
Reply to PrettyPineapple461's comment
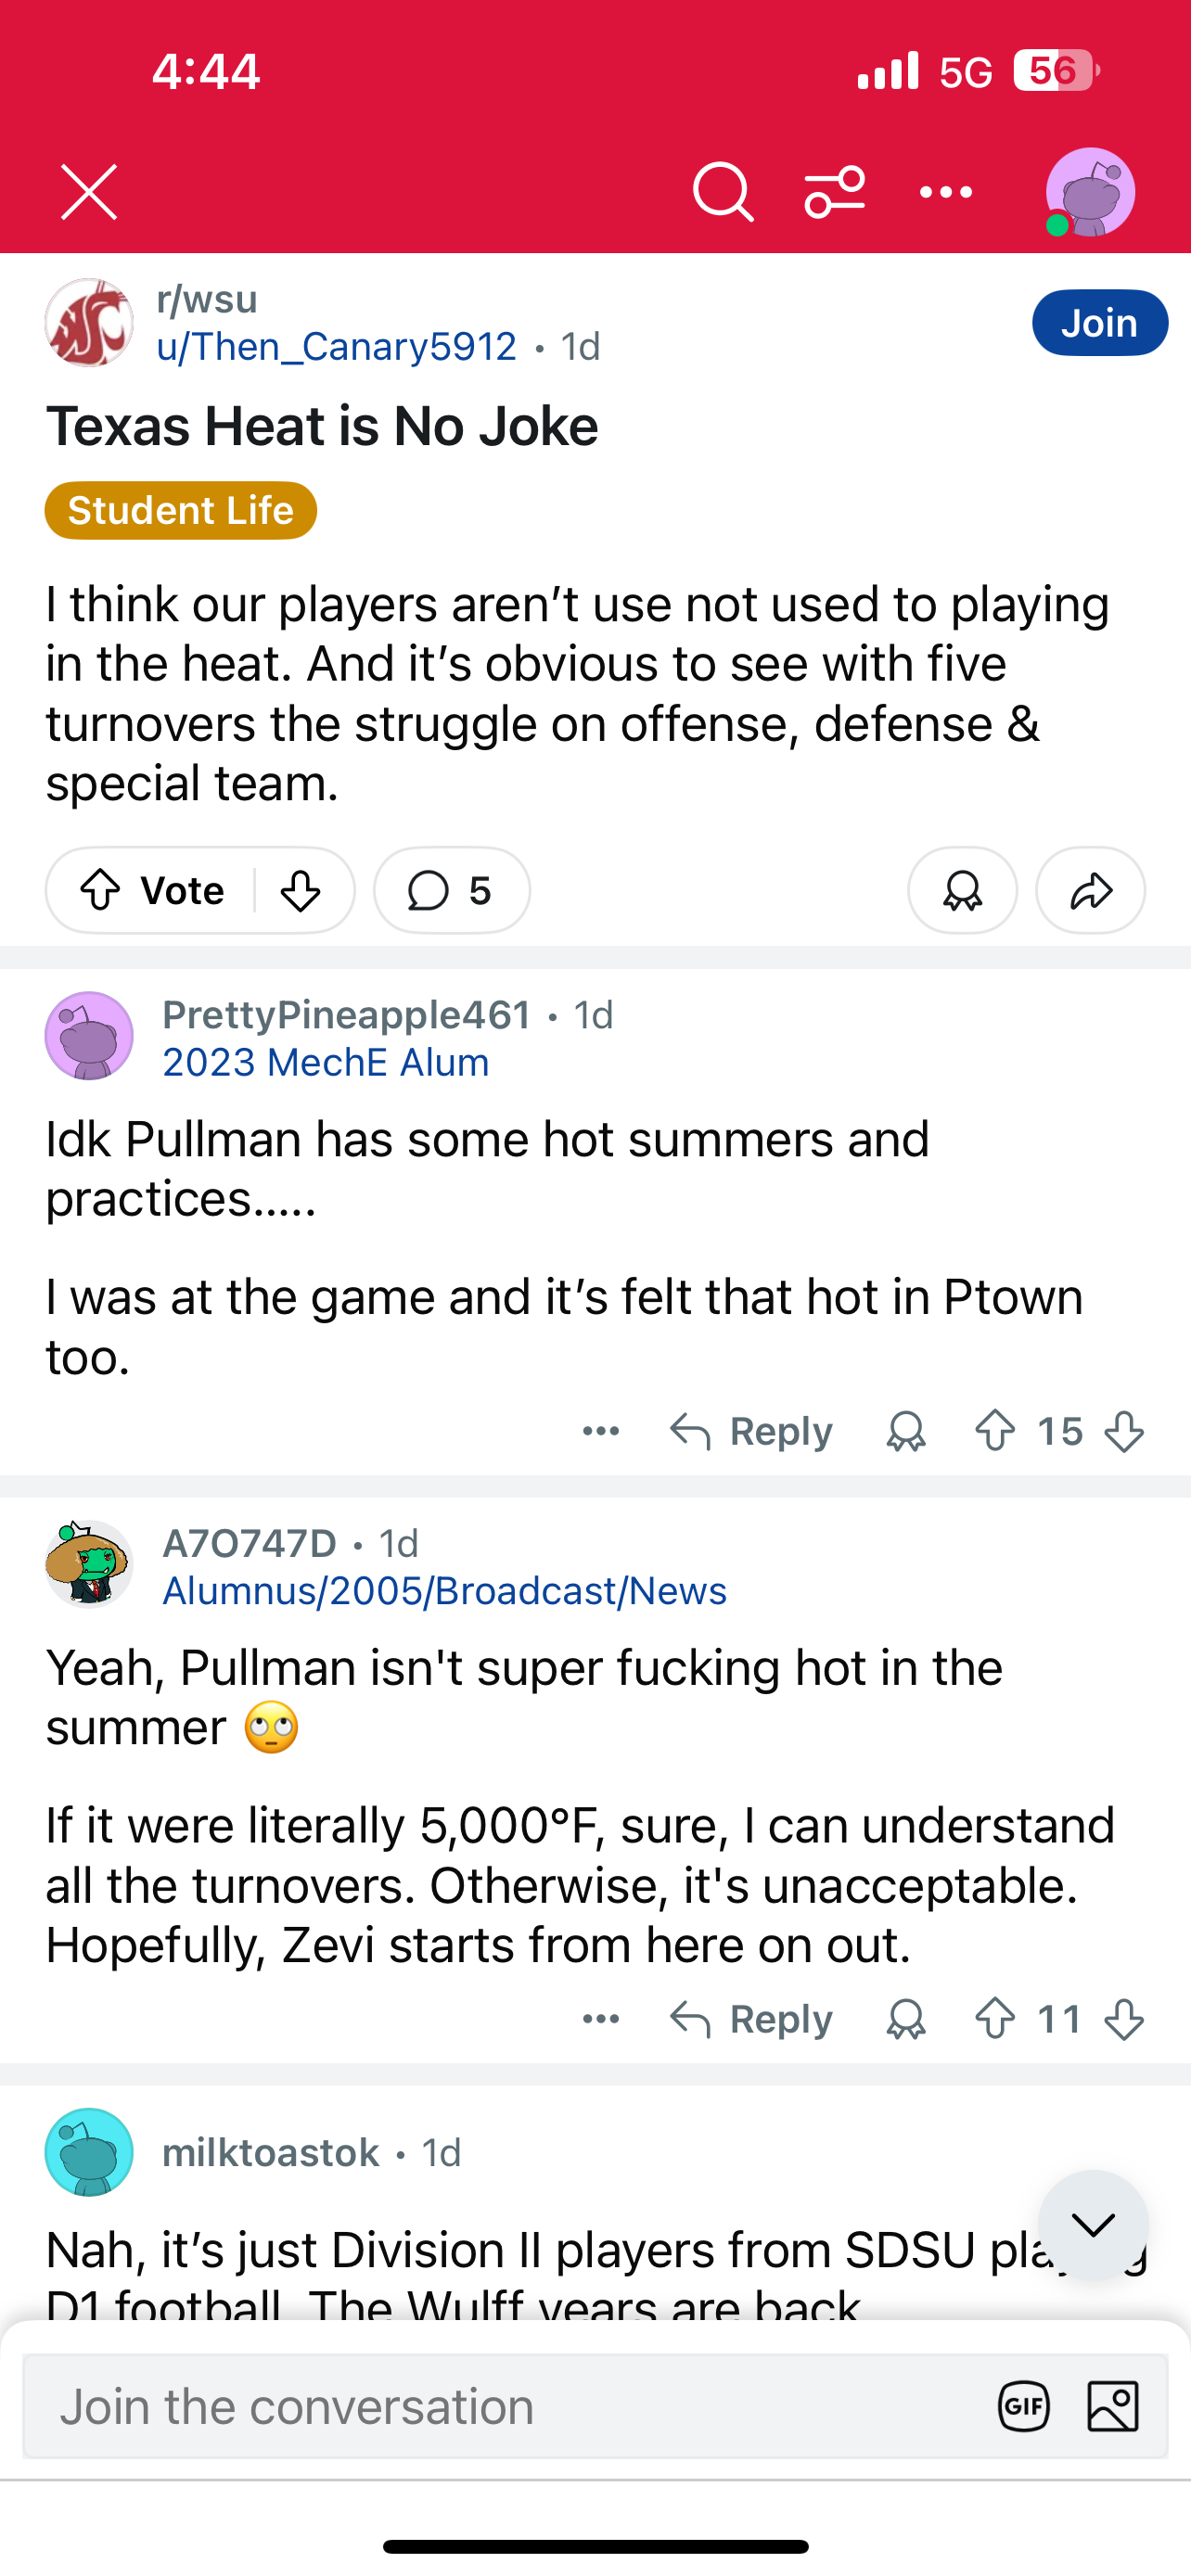tap(752, 1431)
